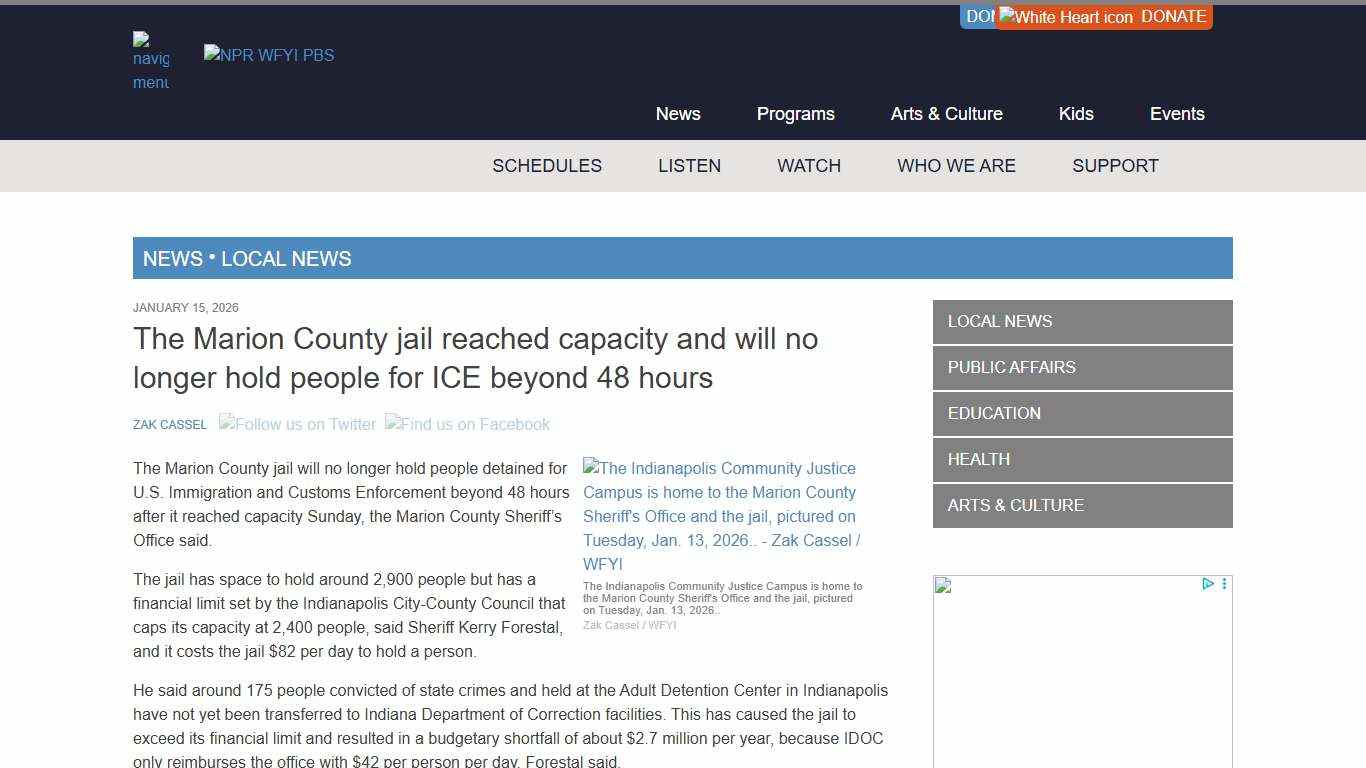The width and height of the screenshot is (1366, 768).
Task: Click the ZAK CASSEL byline
Action: [x=169, y=424]
